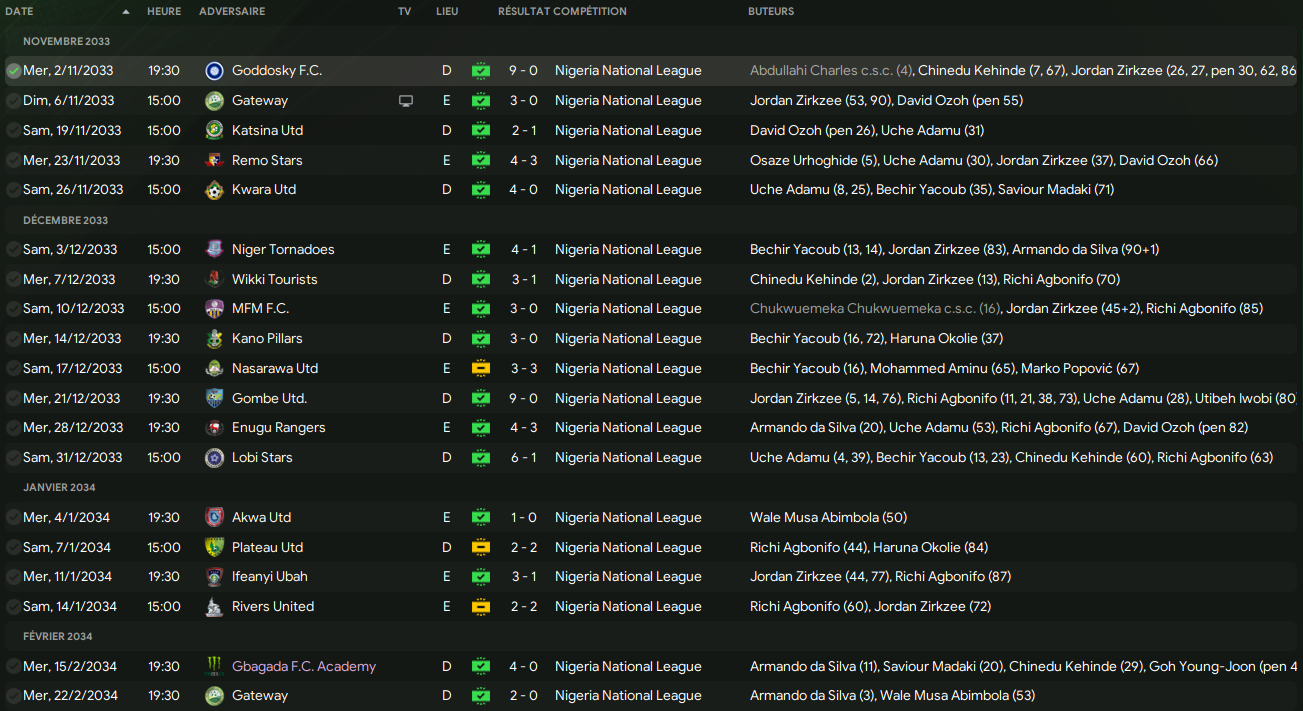Click the Kano Pillars club crest
Viewport: 1303px width, 711px height.
214,339
